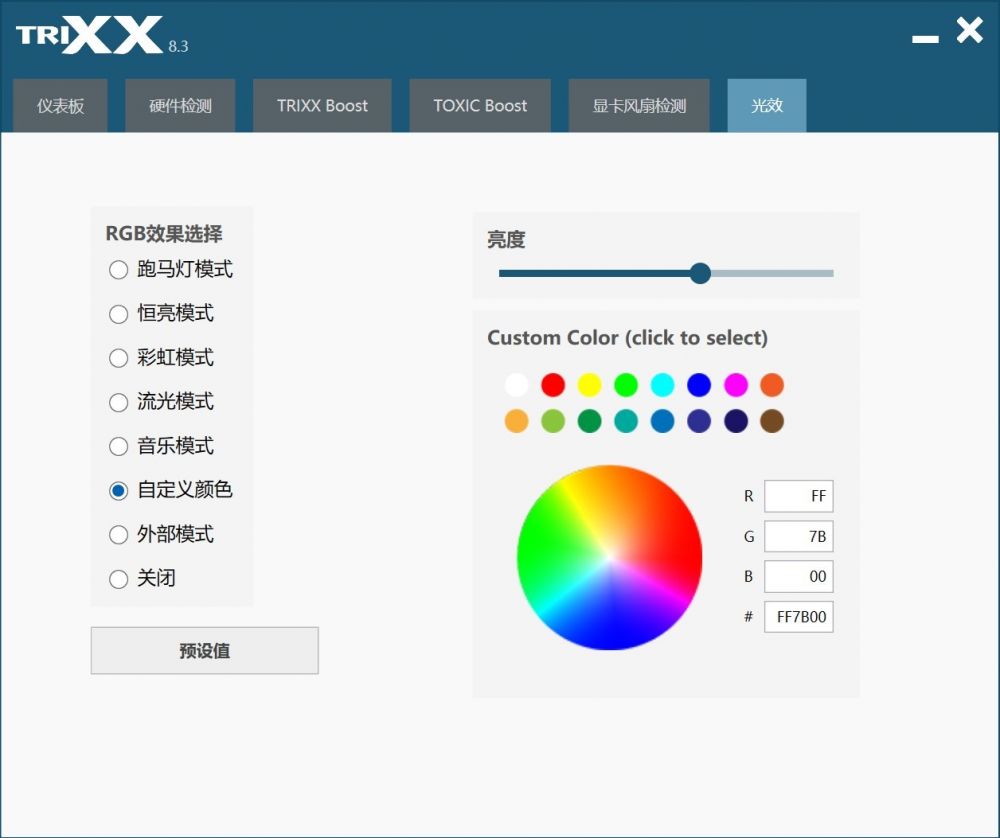The image size is (1000, 838).
Task: Enable 彩虹模式 rainbow mode
Action: pos(161,357)
